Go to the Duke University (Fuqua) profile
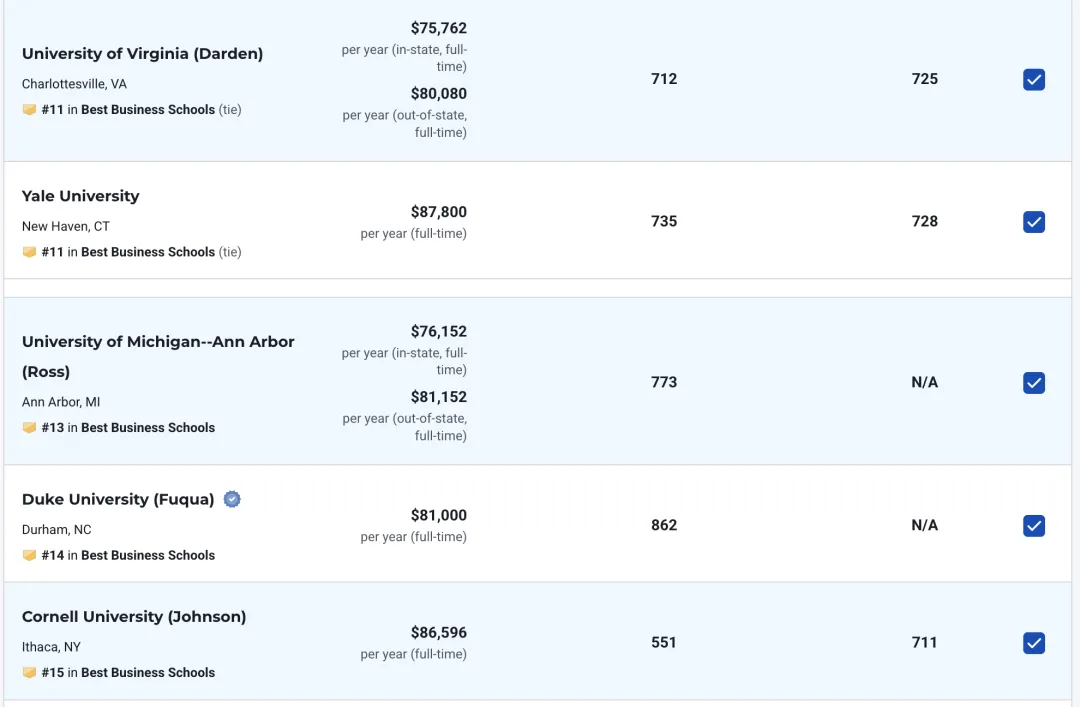This screenshot has width=1080, height=707. [x=118, y=499]
